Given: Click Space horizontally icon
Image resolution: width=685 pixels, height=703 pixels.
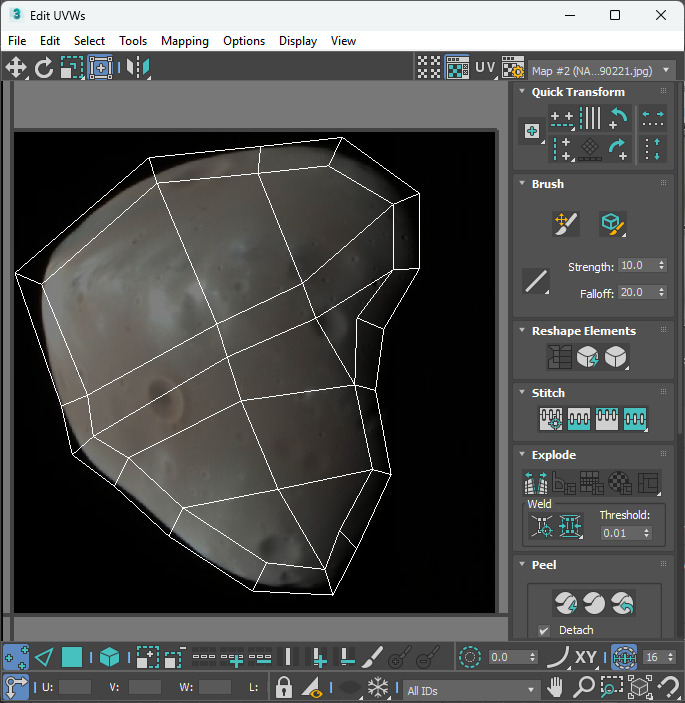Looking at the screenshot, I should pyautogui.click(x=653, y=119).
